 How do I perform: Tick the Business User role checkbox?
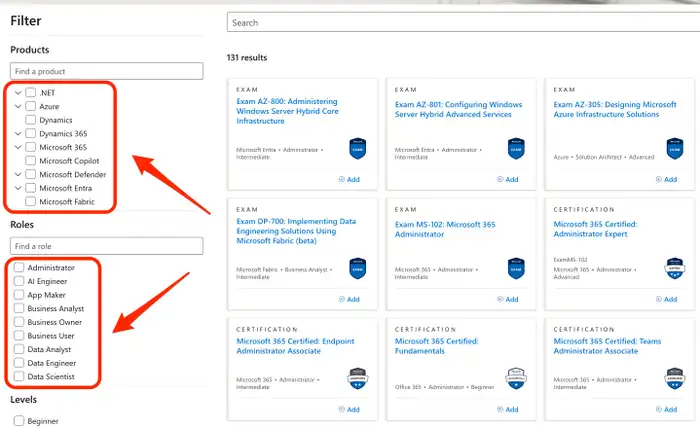[19, 336]
